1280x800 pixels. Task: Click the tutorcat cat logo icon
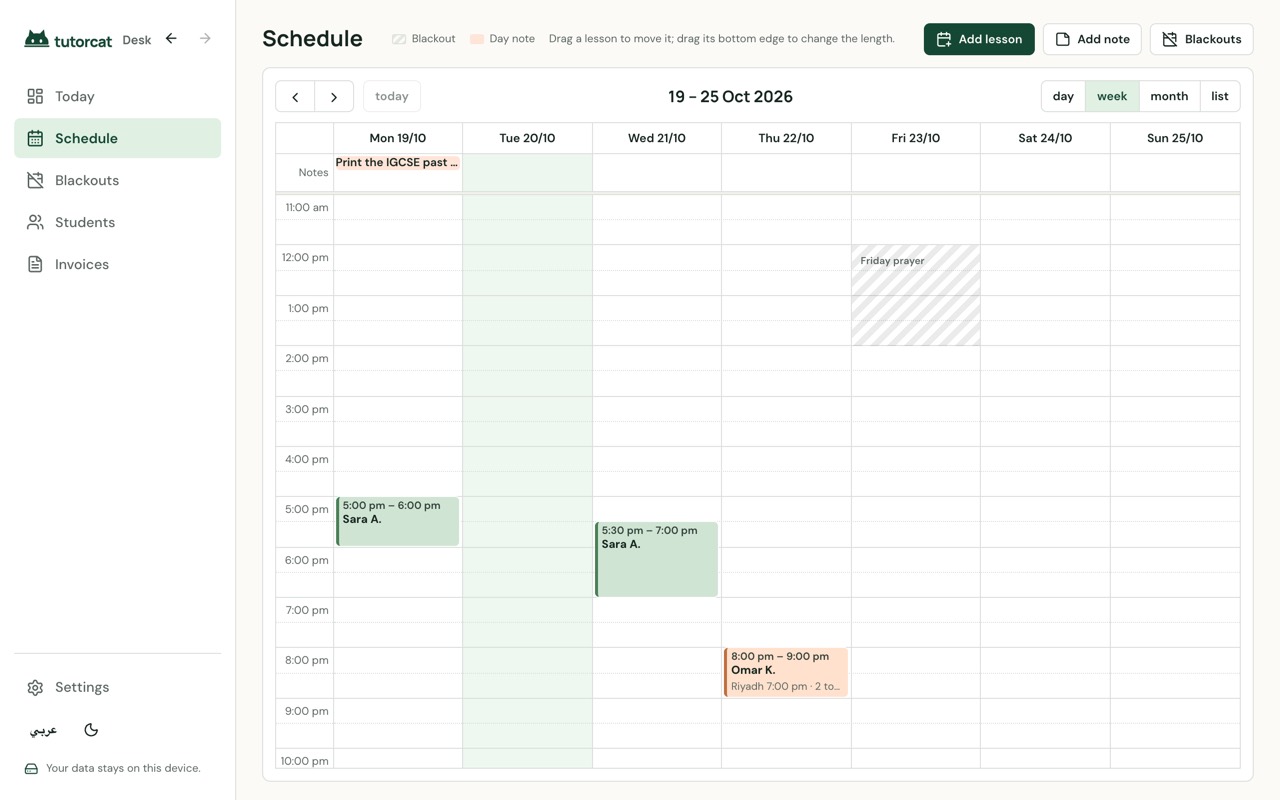[37, 39]
